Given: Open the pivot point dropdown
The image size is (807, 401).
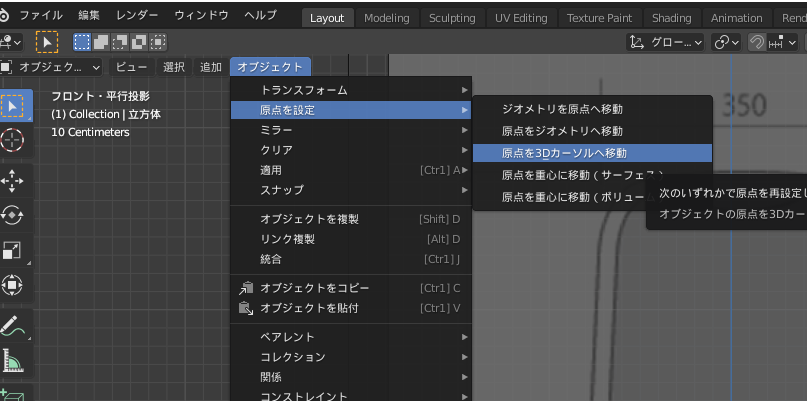Looking at the screenshot, I should click(726, 42).
